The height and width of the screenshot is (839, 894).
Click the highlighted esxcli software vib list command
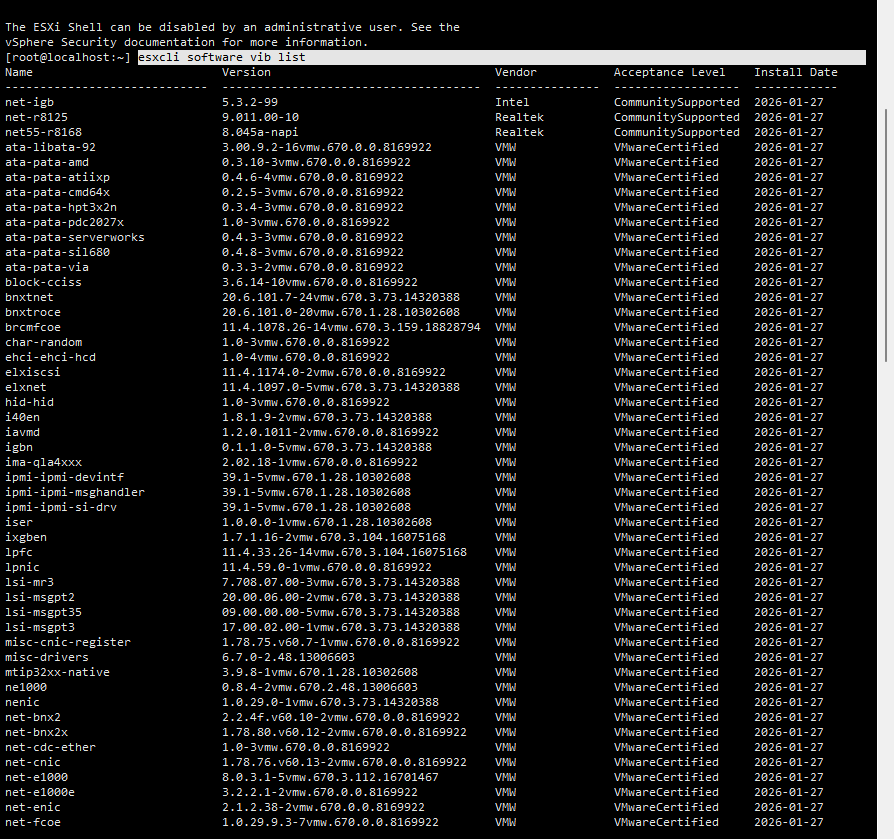[x=222, y=57]
